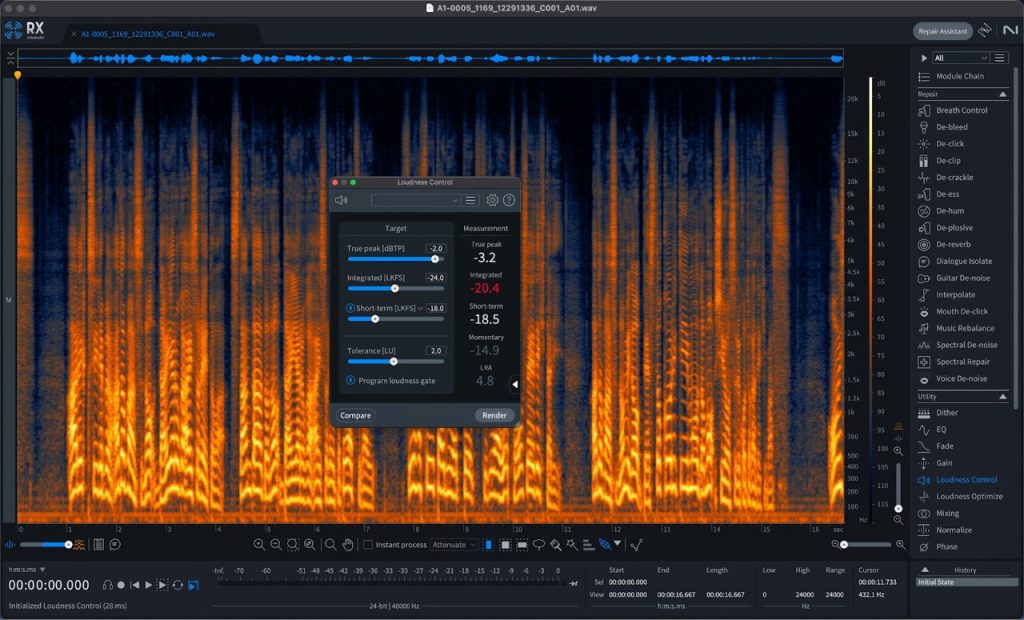Viewport: 1024px width, 620px height.
Task: Collapse the Repair section
Action: [x=1003, y=94]
